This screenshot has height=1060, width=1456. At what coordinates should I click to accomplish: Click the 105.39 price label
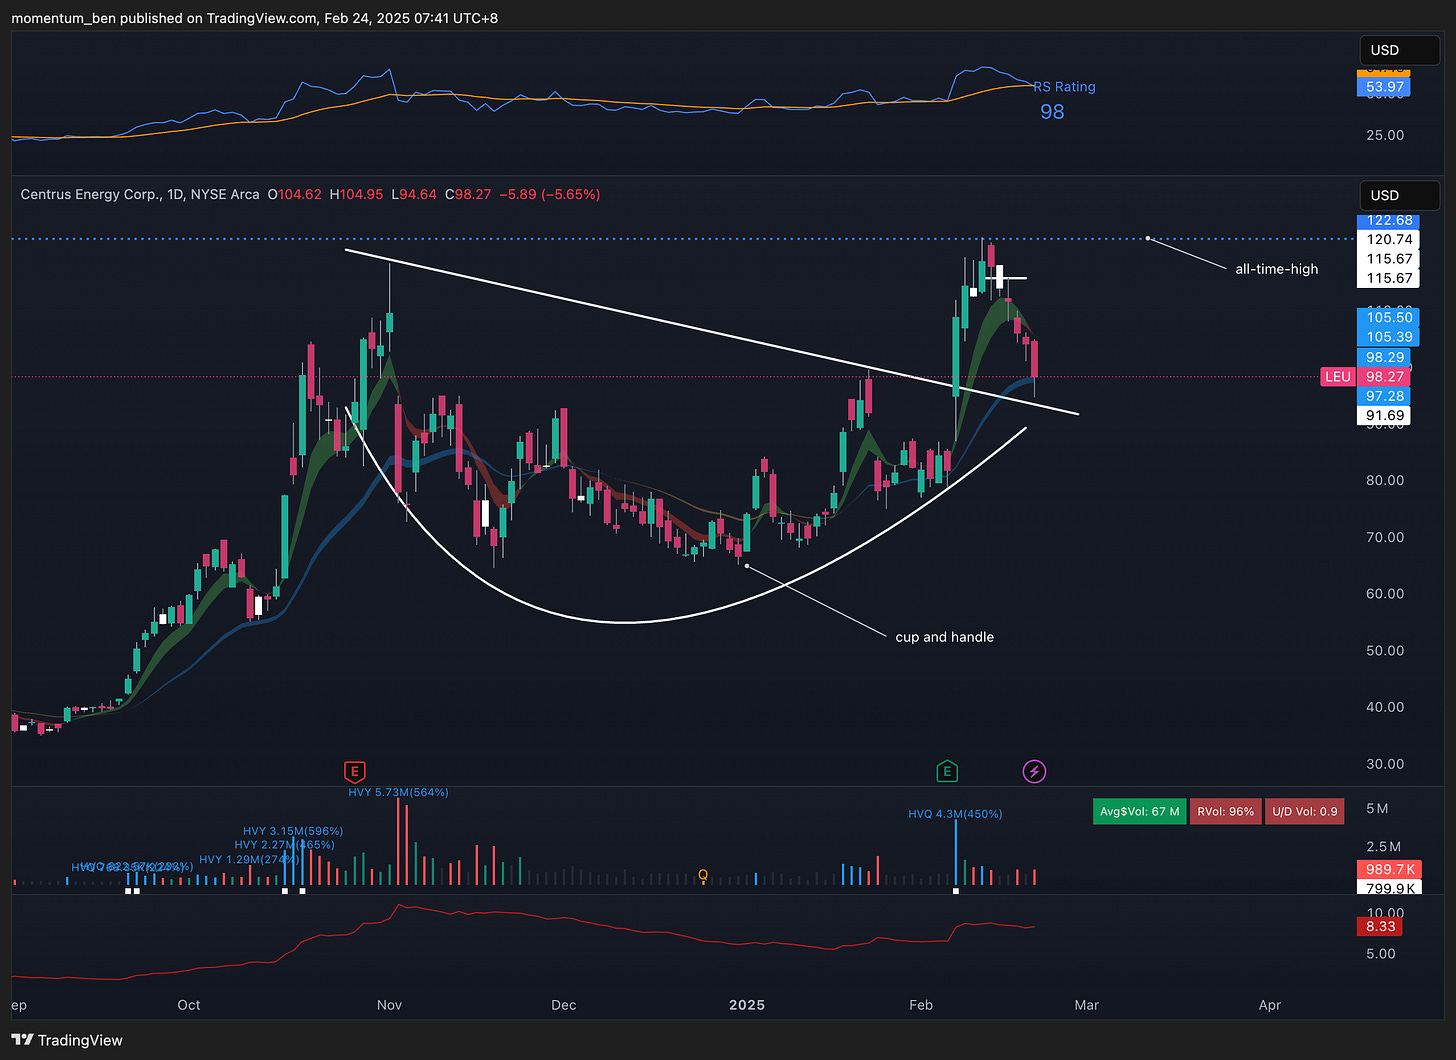[1390, 337]
